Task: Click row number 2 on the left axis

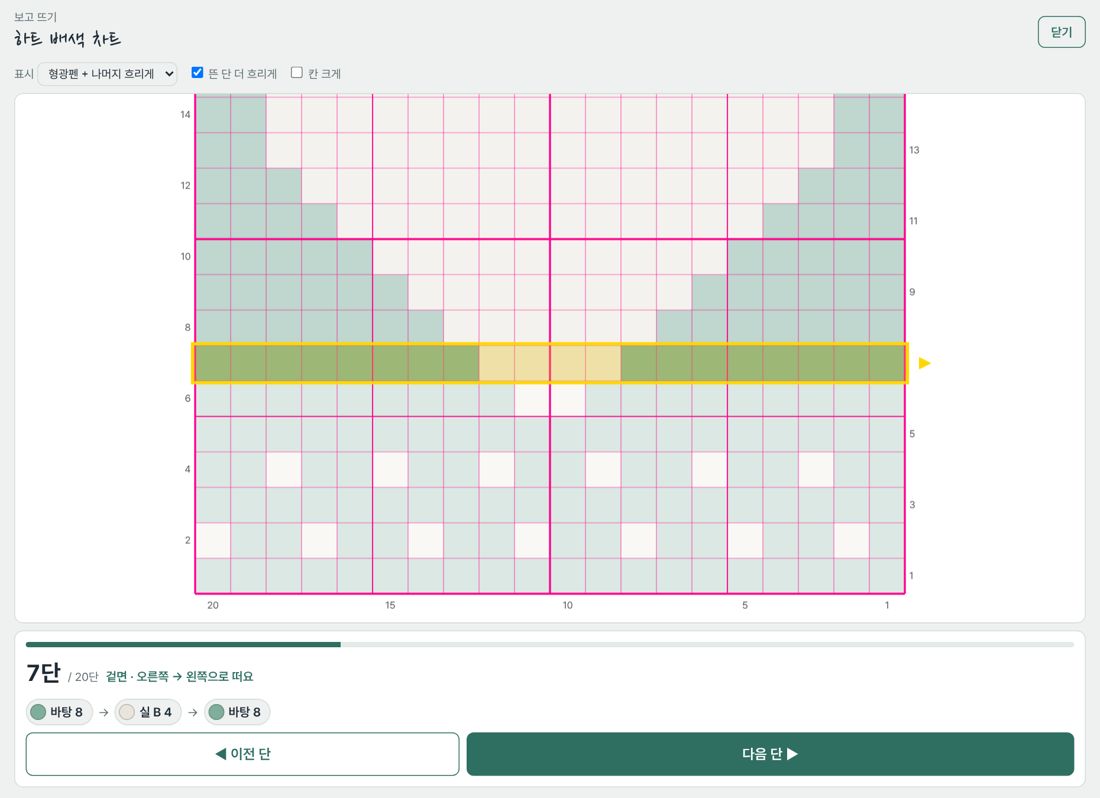Action: pyautogui.click(x=187, y=540)
